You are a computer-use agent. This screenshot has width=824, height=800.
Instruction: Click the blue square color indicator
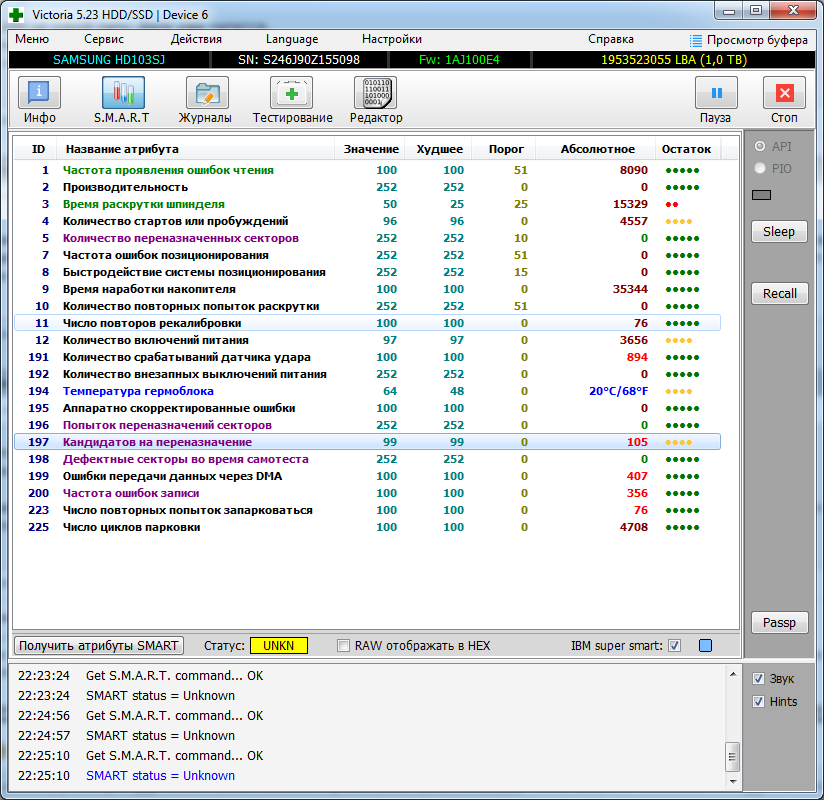coord(705,646)
